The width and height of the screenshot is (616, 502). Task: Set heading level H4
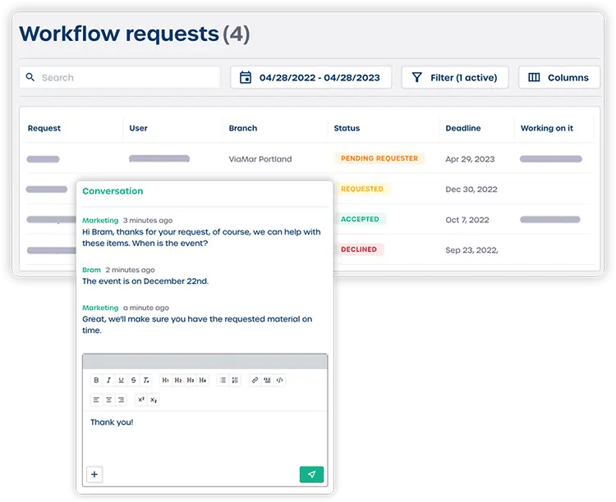tap(203, 380)
